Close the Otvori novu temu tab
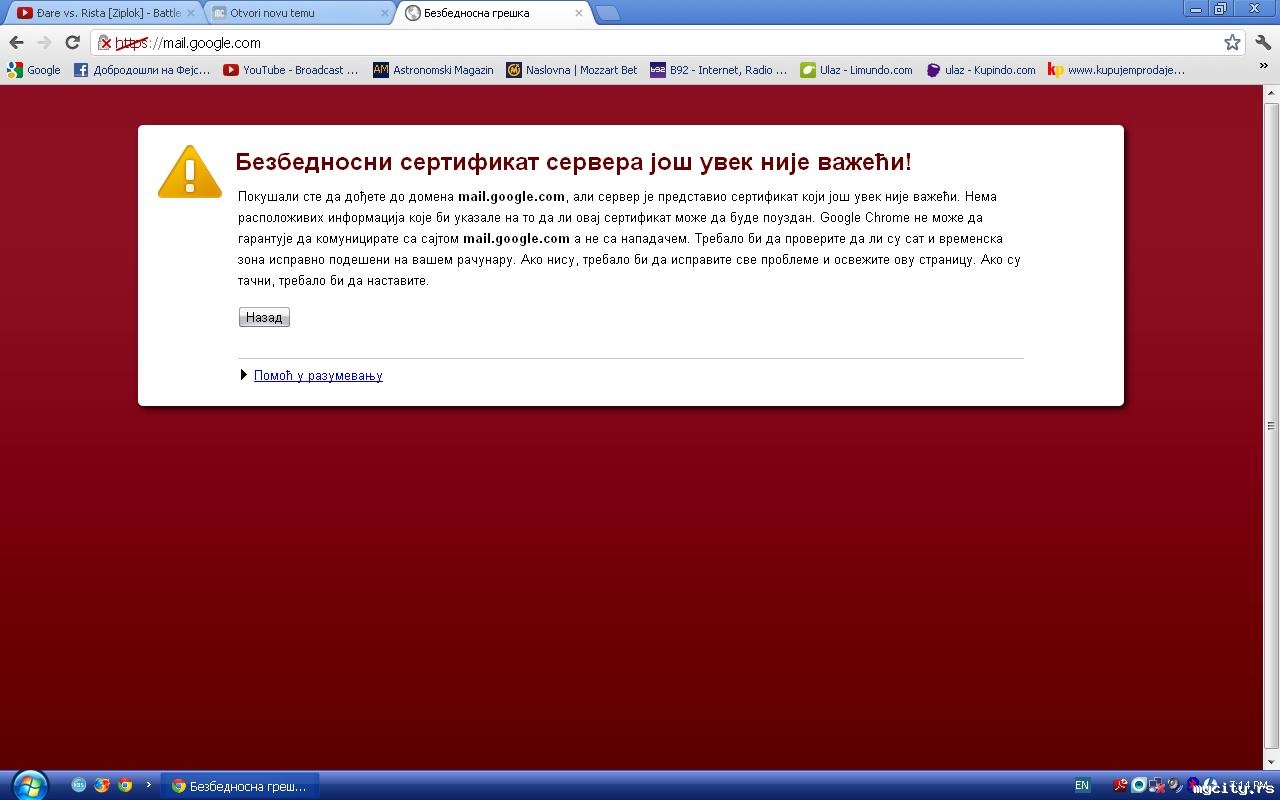 (385, 13)
